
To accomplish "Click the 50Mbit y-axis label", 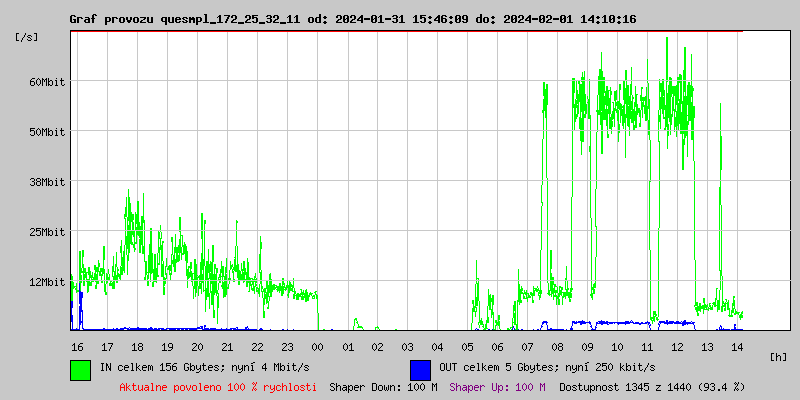I will click(47, 132).
